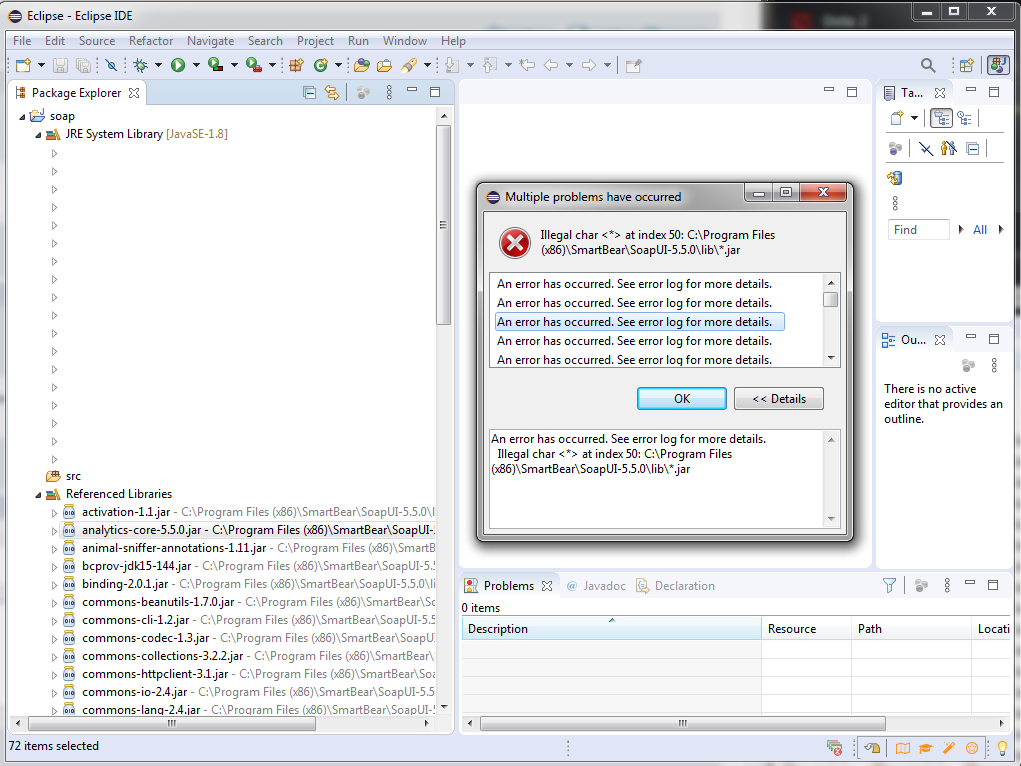Click the Package Explorer horizontal scrollbar thumb

point(172,723)
